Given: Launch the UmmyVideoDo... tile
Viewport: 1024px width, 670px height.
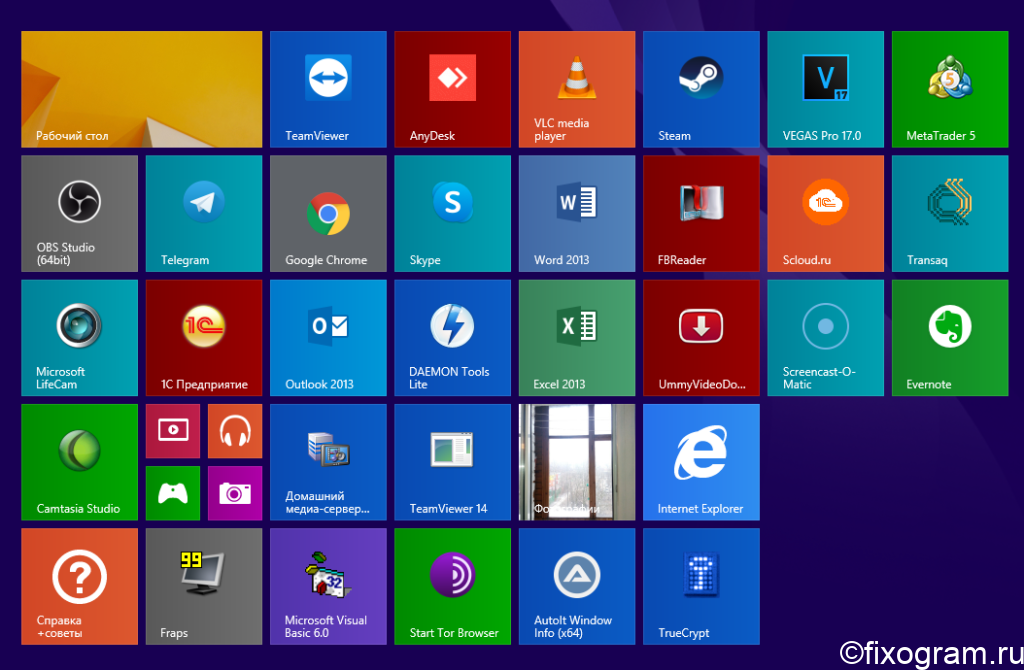Looking at the screenshot, I should point(701,338).
